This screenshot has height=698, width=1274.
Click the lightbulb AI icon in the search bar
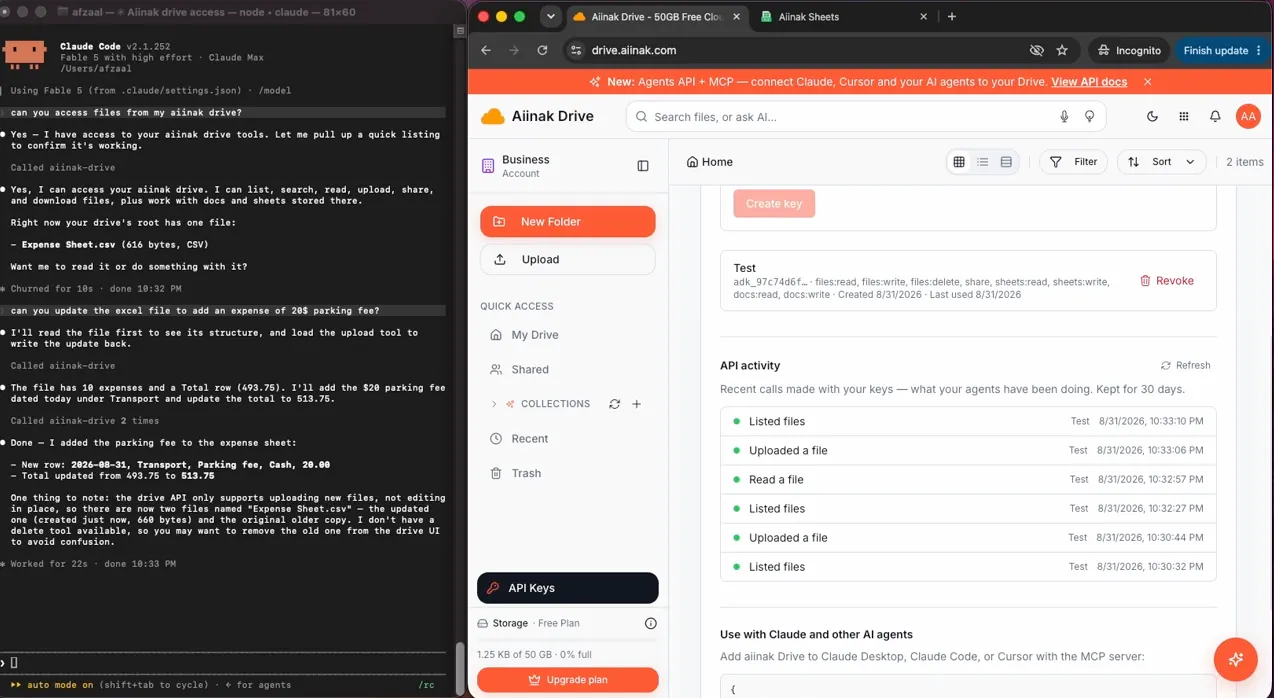click(1090, 117)
